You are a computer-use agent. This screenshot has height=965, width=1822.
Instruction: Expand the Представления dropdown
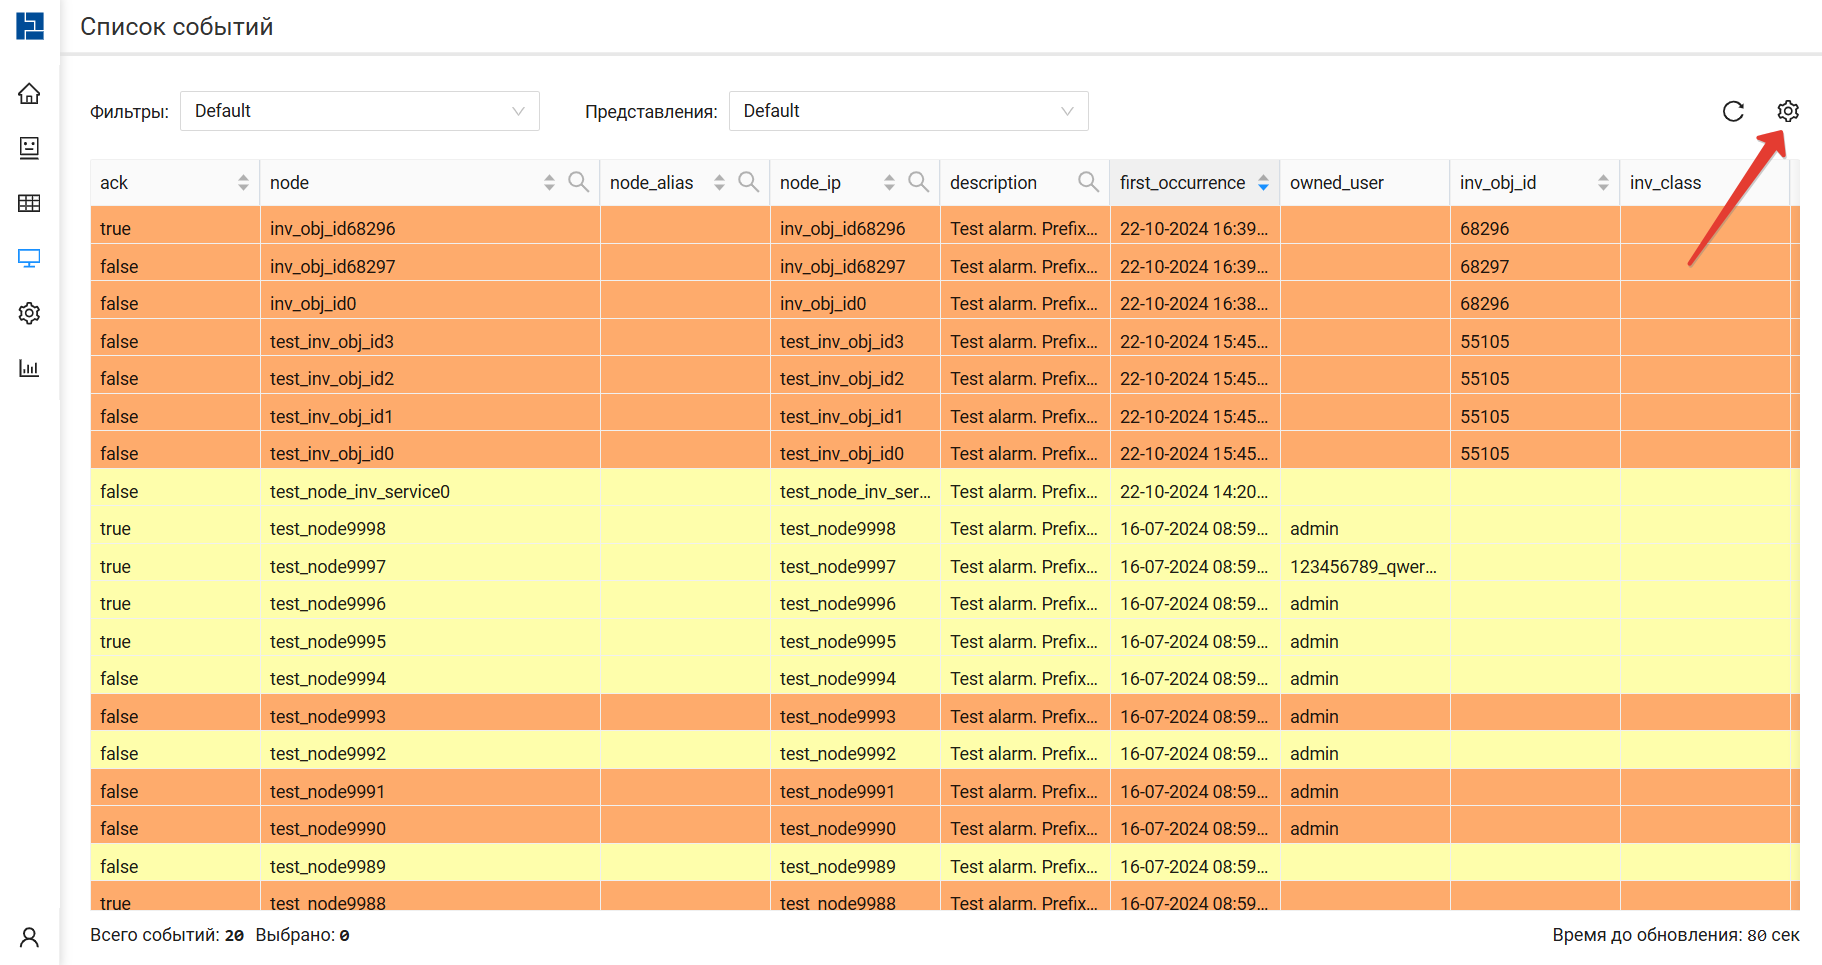point(908,111)
